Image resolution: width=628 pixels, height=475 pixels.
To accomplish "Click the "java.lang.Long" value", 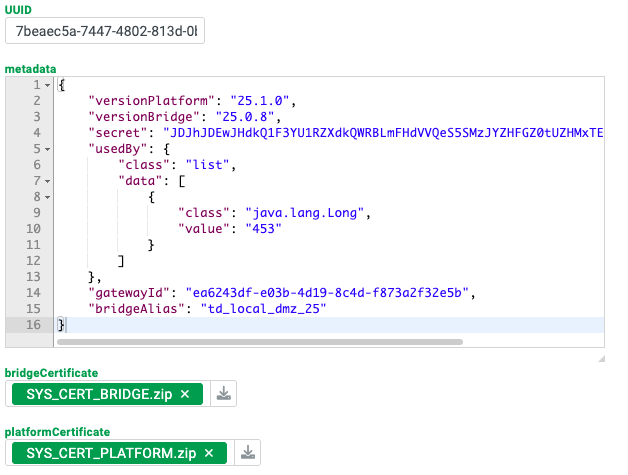I will click(305, 213).
